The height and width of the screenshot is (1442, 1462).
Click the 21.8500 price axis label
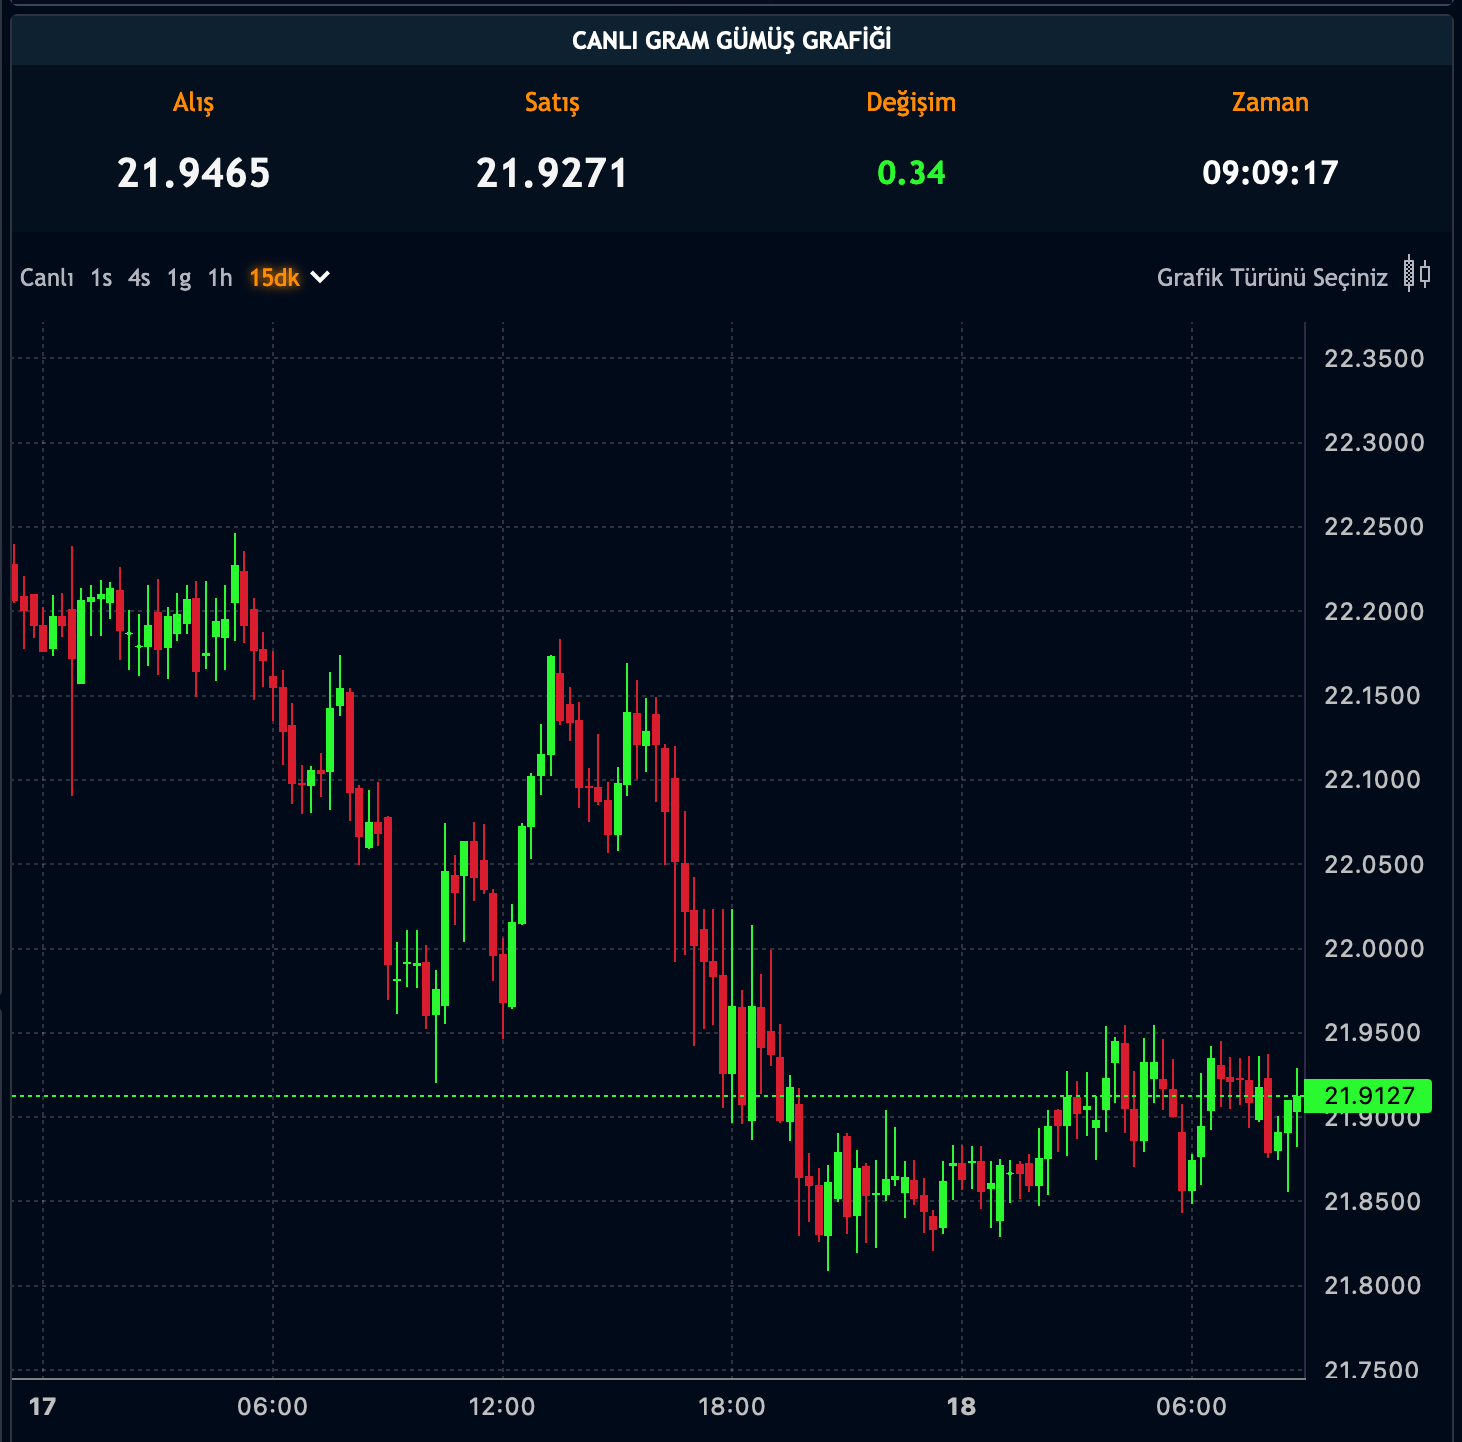[x=1372, y=1201]
